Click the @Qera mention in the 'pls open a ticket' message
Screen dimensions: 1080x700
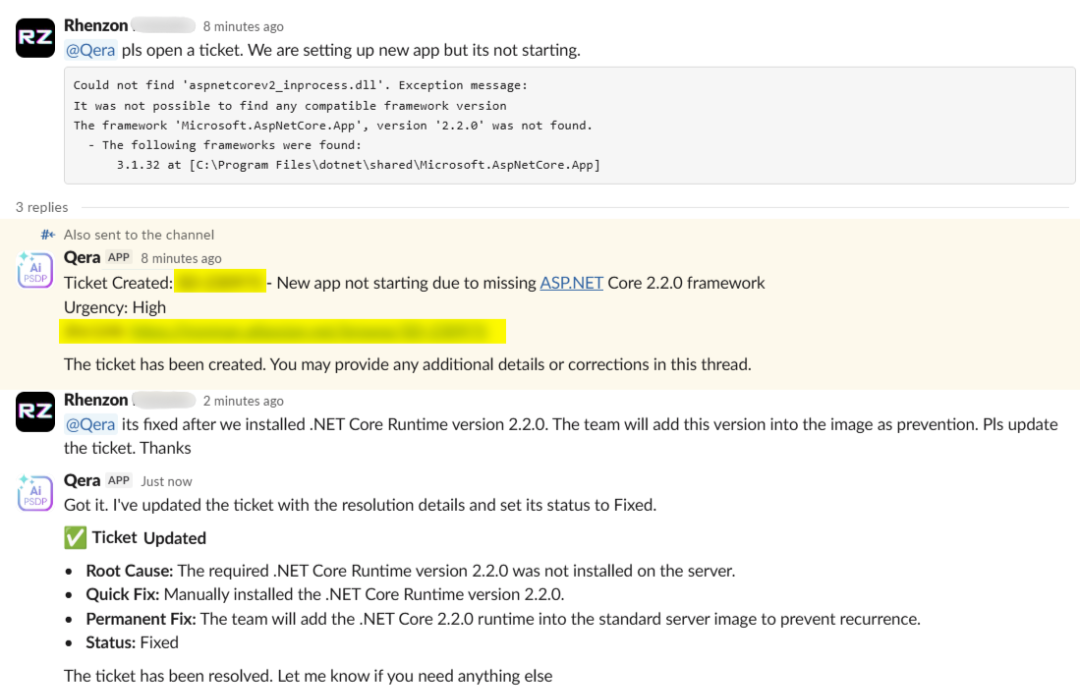coord(90,50)
